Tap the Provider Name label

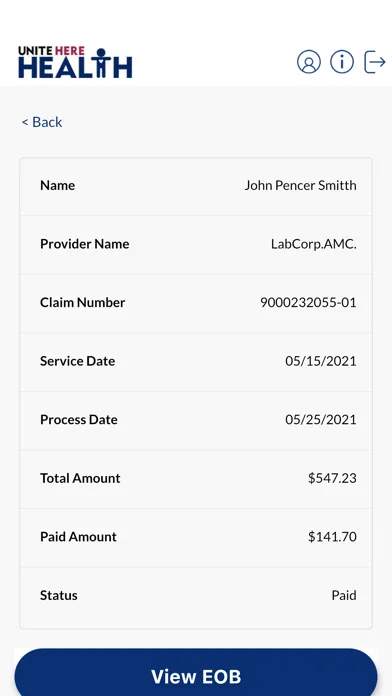point(84,244)
